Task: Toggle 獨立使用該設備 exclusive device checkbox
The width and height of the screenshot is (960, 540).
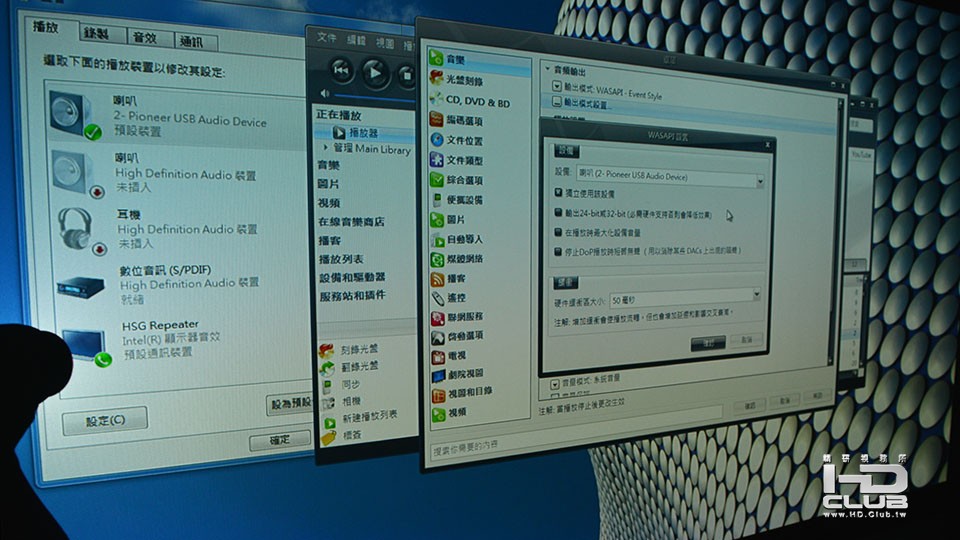Action: 558,193
